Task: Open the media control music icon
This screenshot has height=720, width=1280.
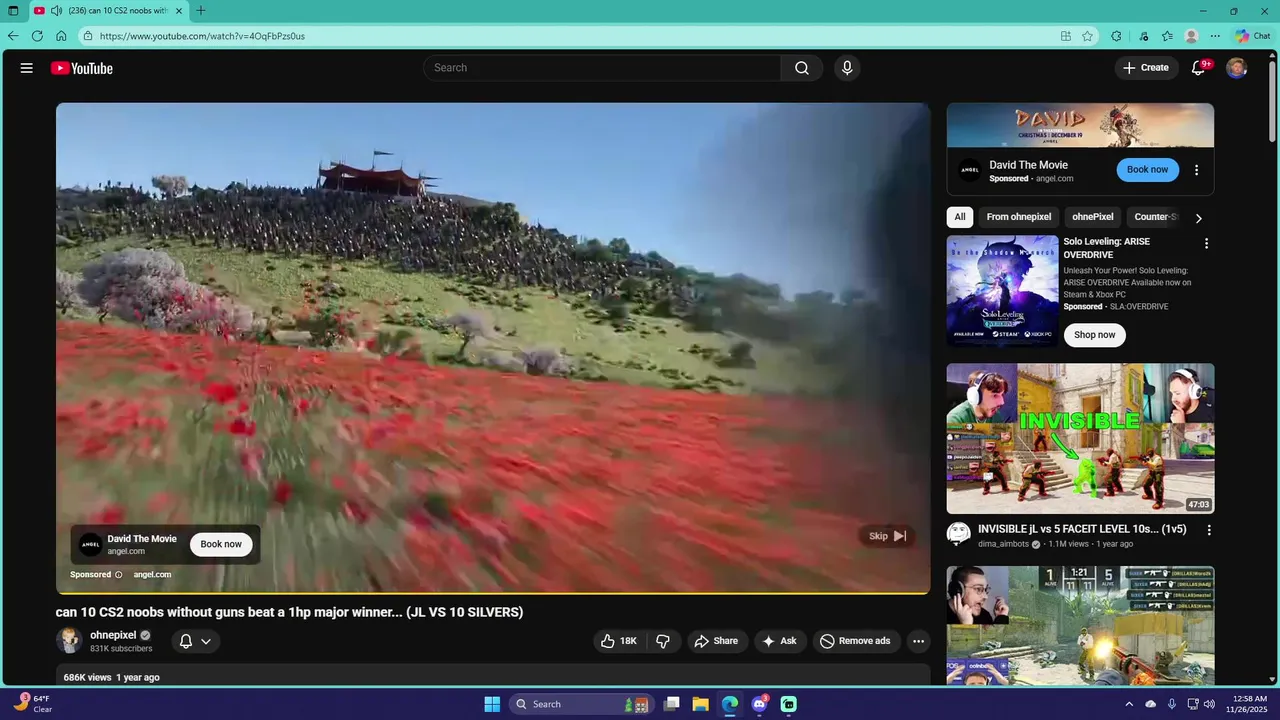Action: tap(1144, 36)
